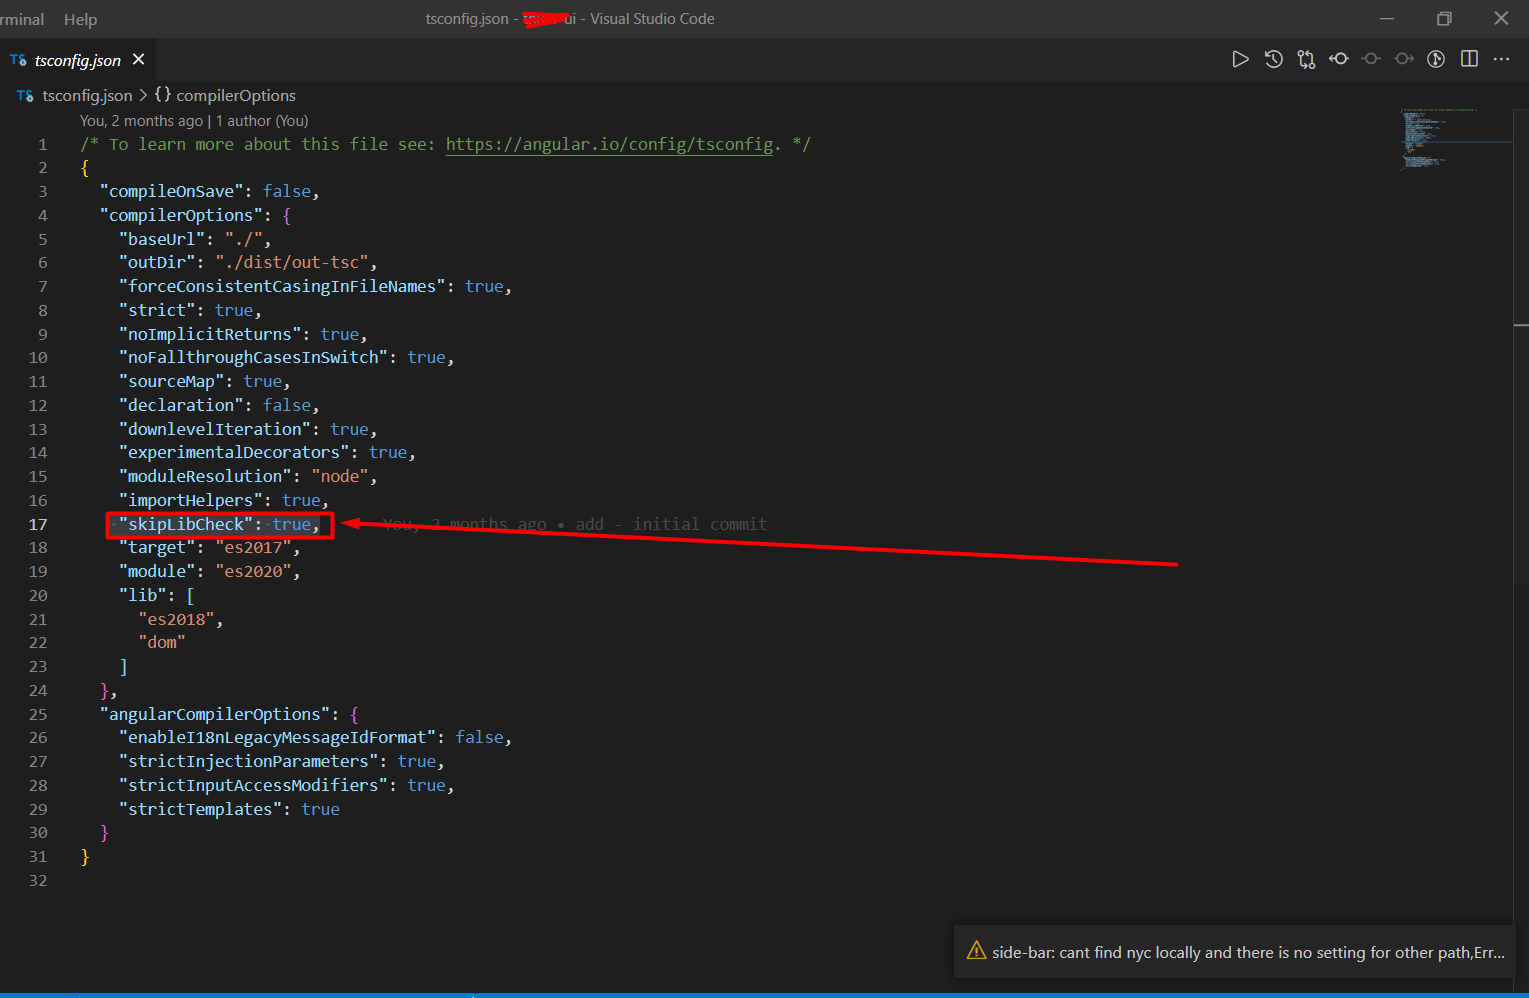Open changes with next revision icon
The image size is (1529, 998).
[x=1404, y=59]
